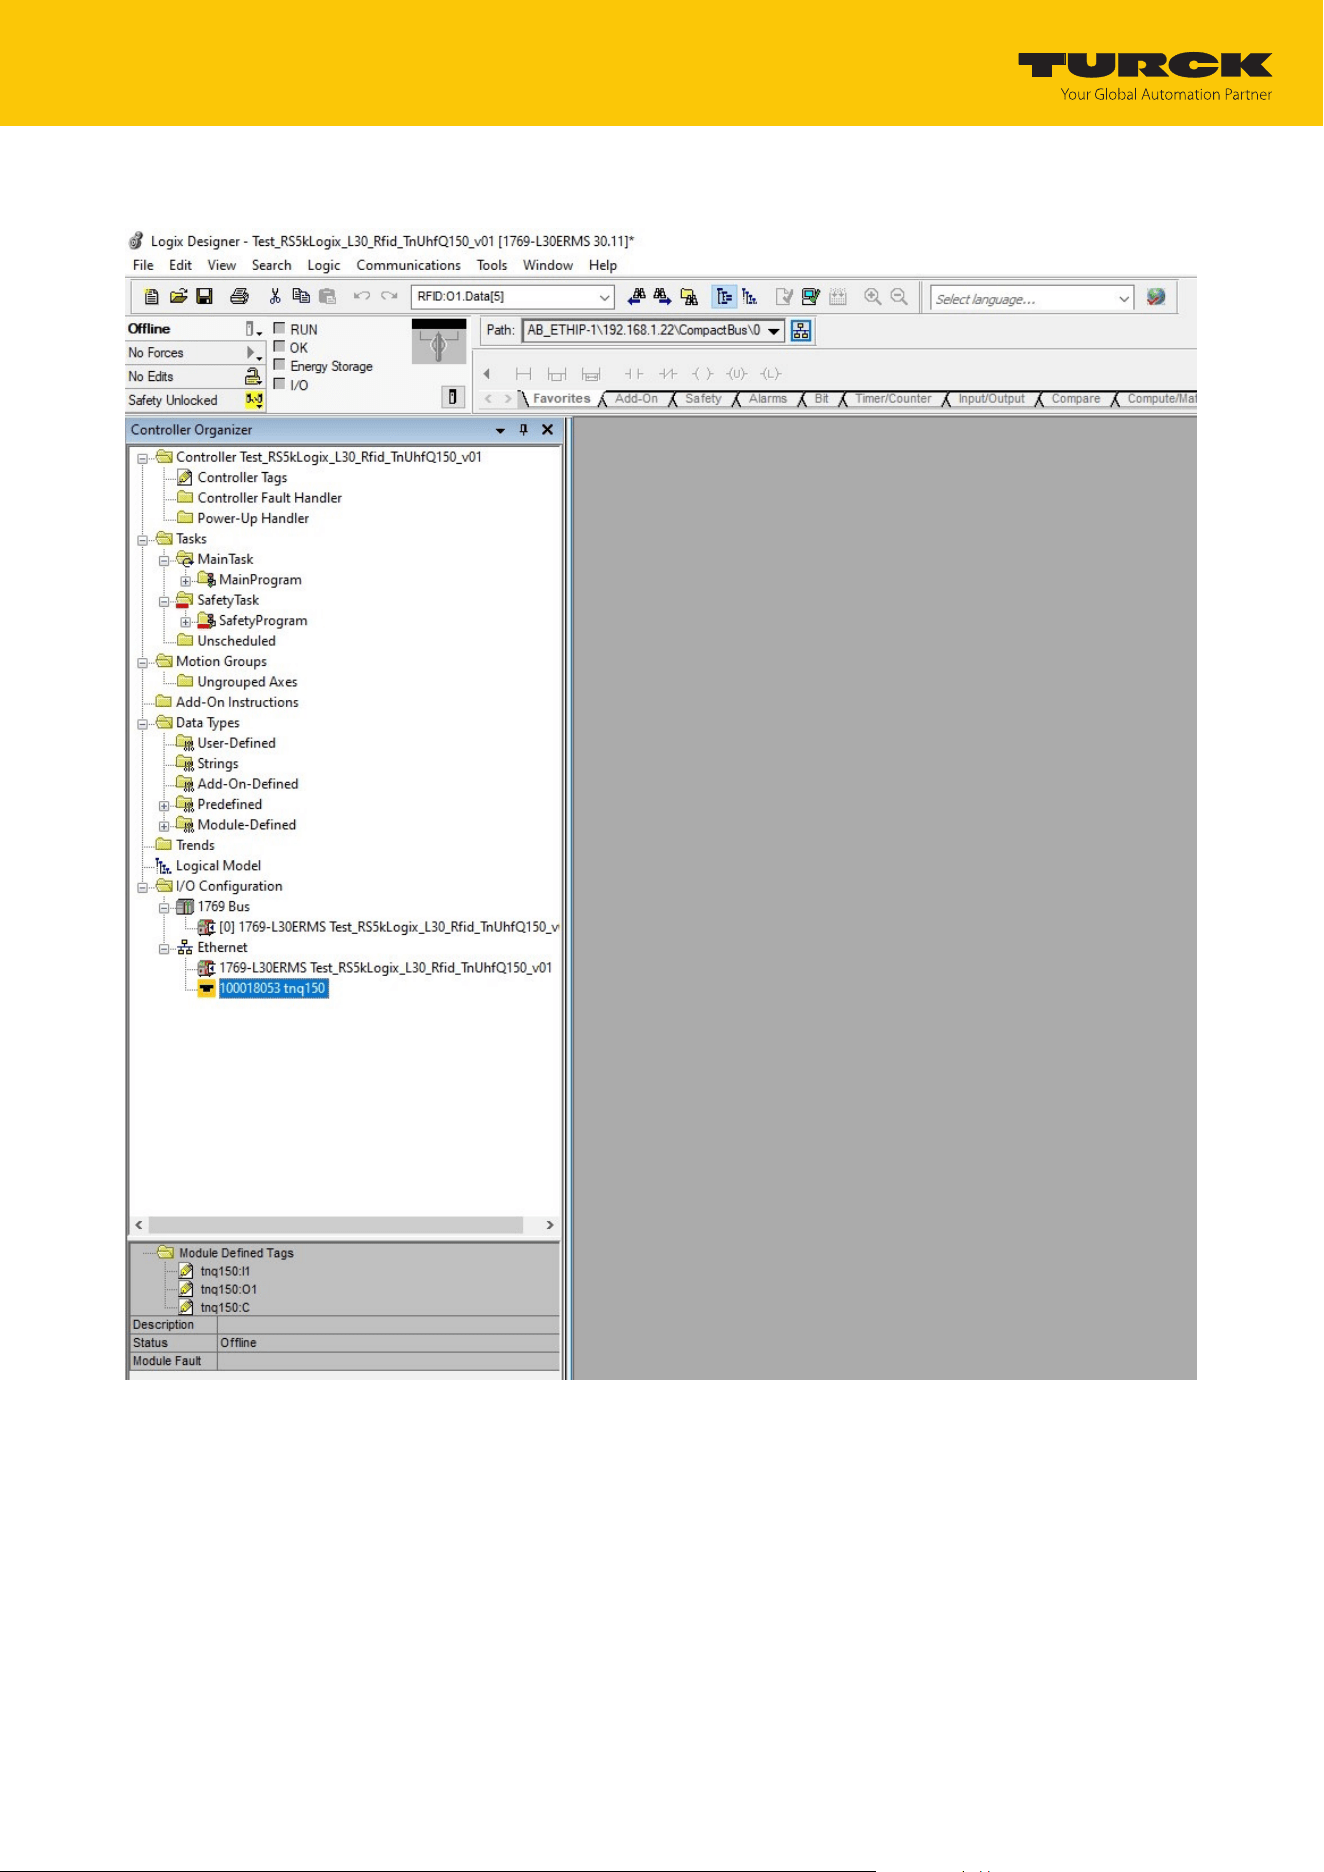Click the RUN status indicator box

coord(280,328)
